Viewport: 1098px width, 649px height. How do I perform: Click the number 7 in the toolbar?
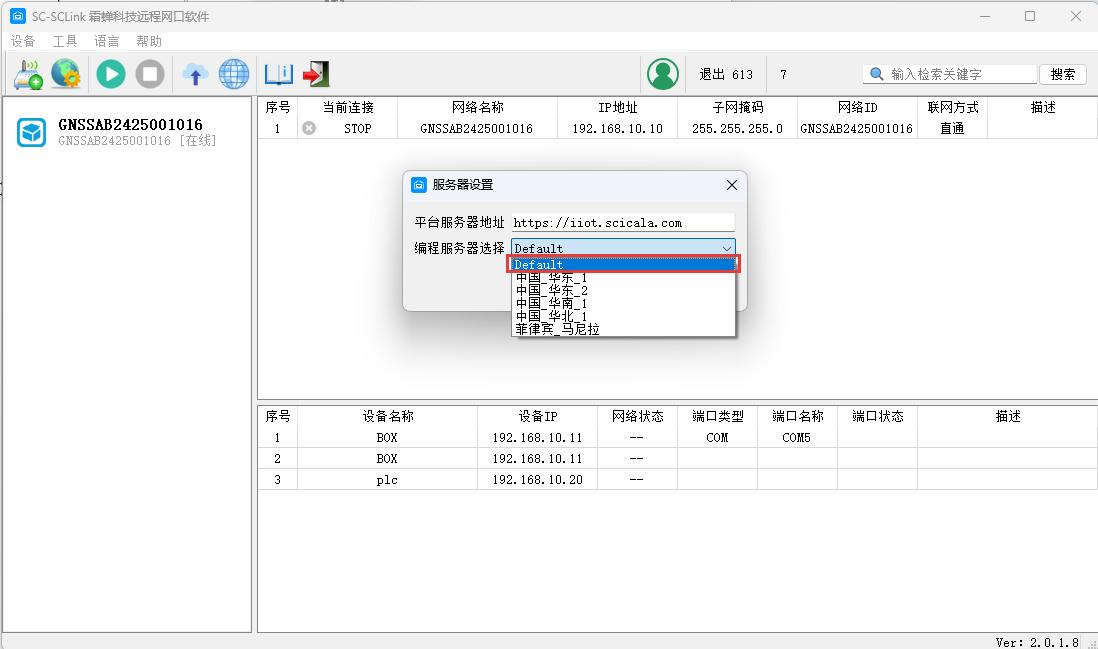coord(783,74)
